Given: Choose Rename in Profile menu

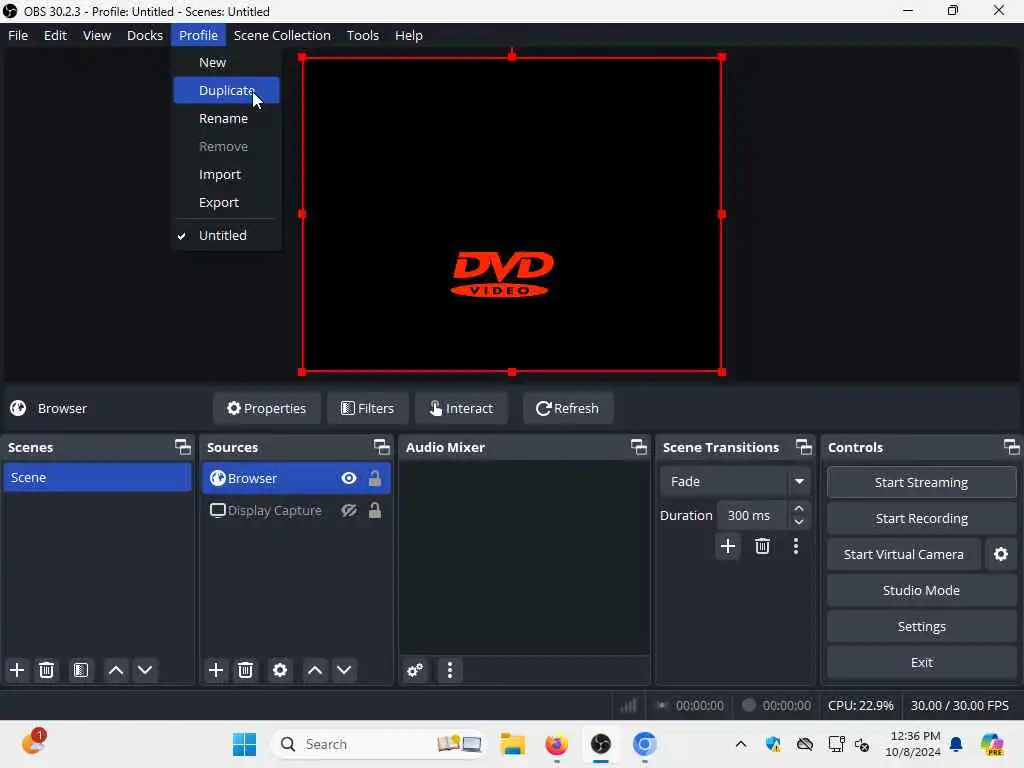Looking at the screenshot, I should coord(226,118).
